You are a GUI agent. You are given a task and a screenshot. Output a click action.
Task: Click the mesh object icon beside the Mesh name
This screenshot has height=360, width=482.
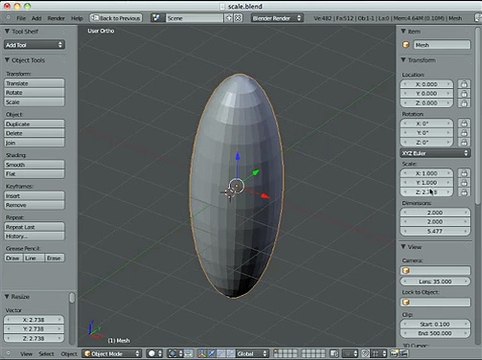coord(406,45)
